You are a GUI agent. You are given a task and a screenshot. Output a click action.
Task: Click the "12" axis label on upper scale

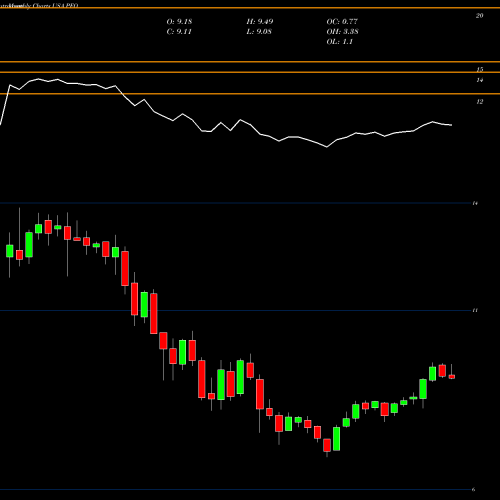pos(479,102)
